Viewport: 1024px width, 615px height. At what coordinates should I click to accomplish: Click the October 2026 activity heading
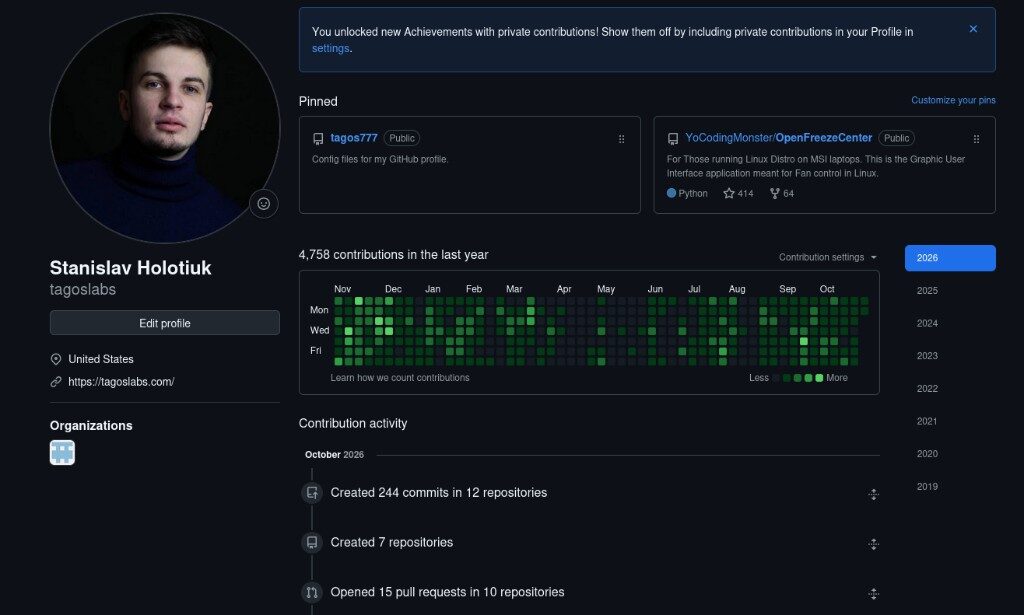click(334, 454)
